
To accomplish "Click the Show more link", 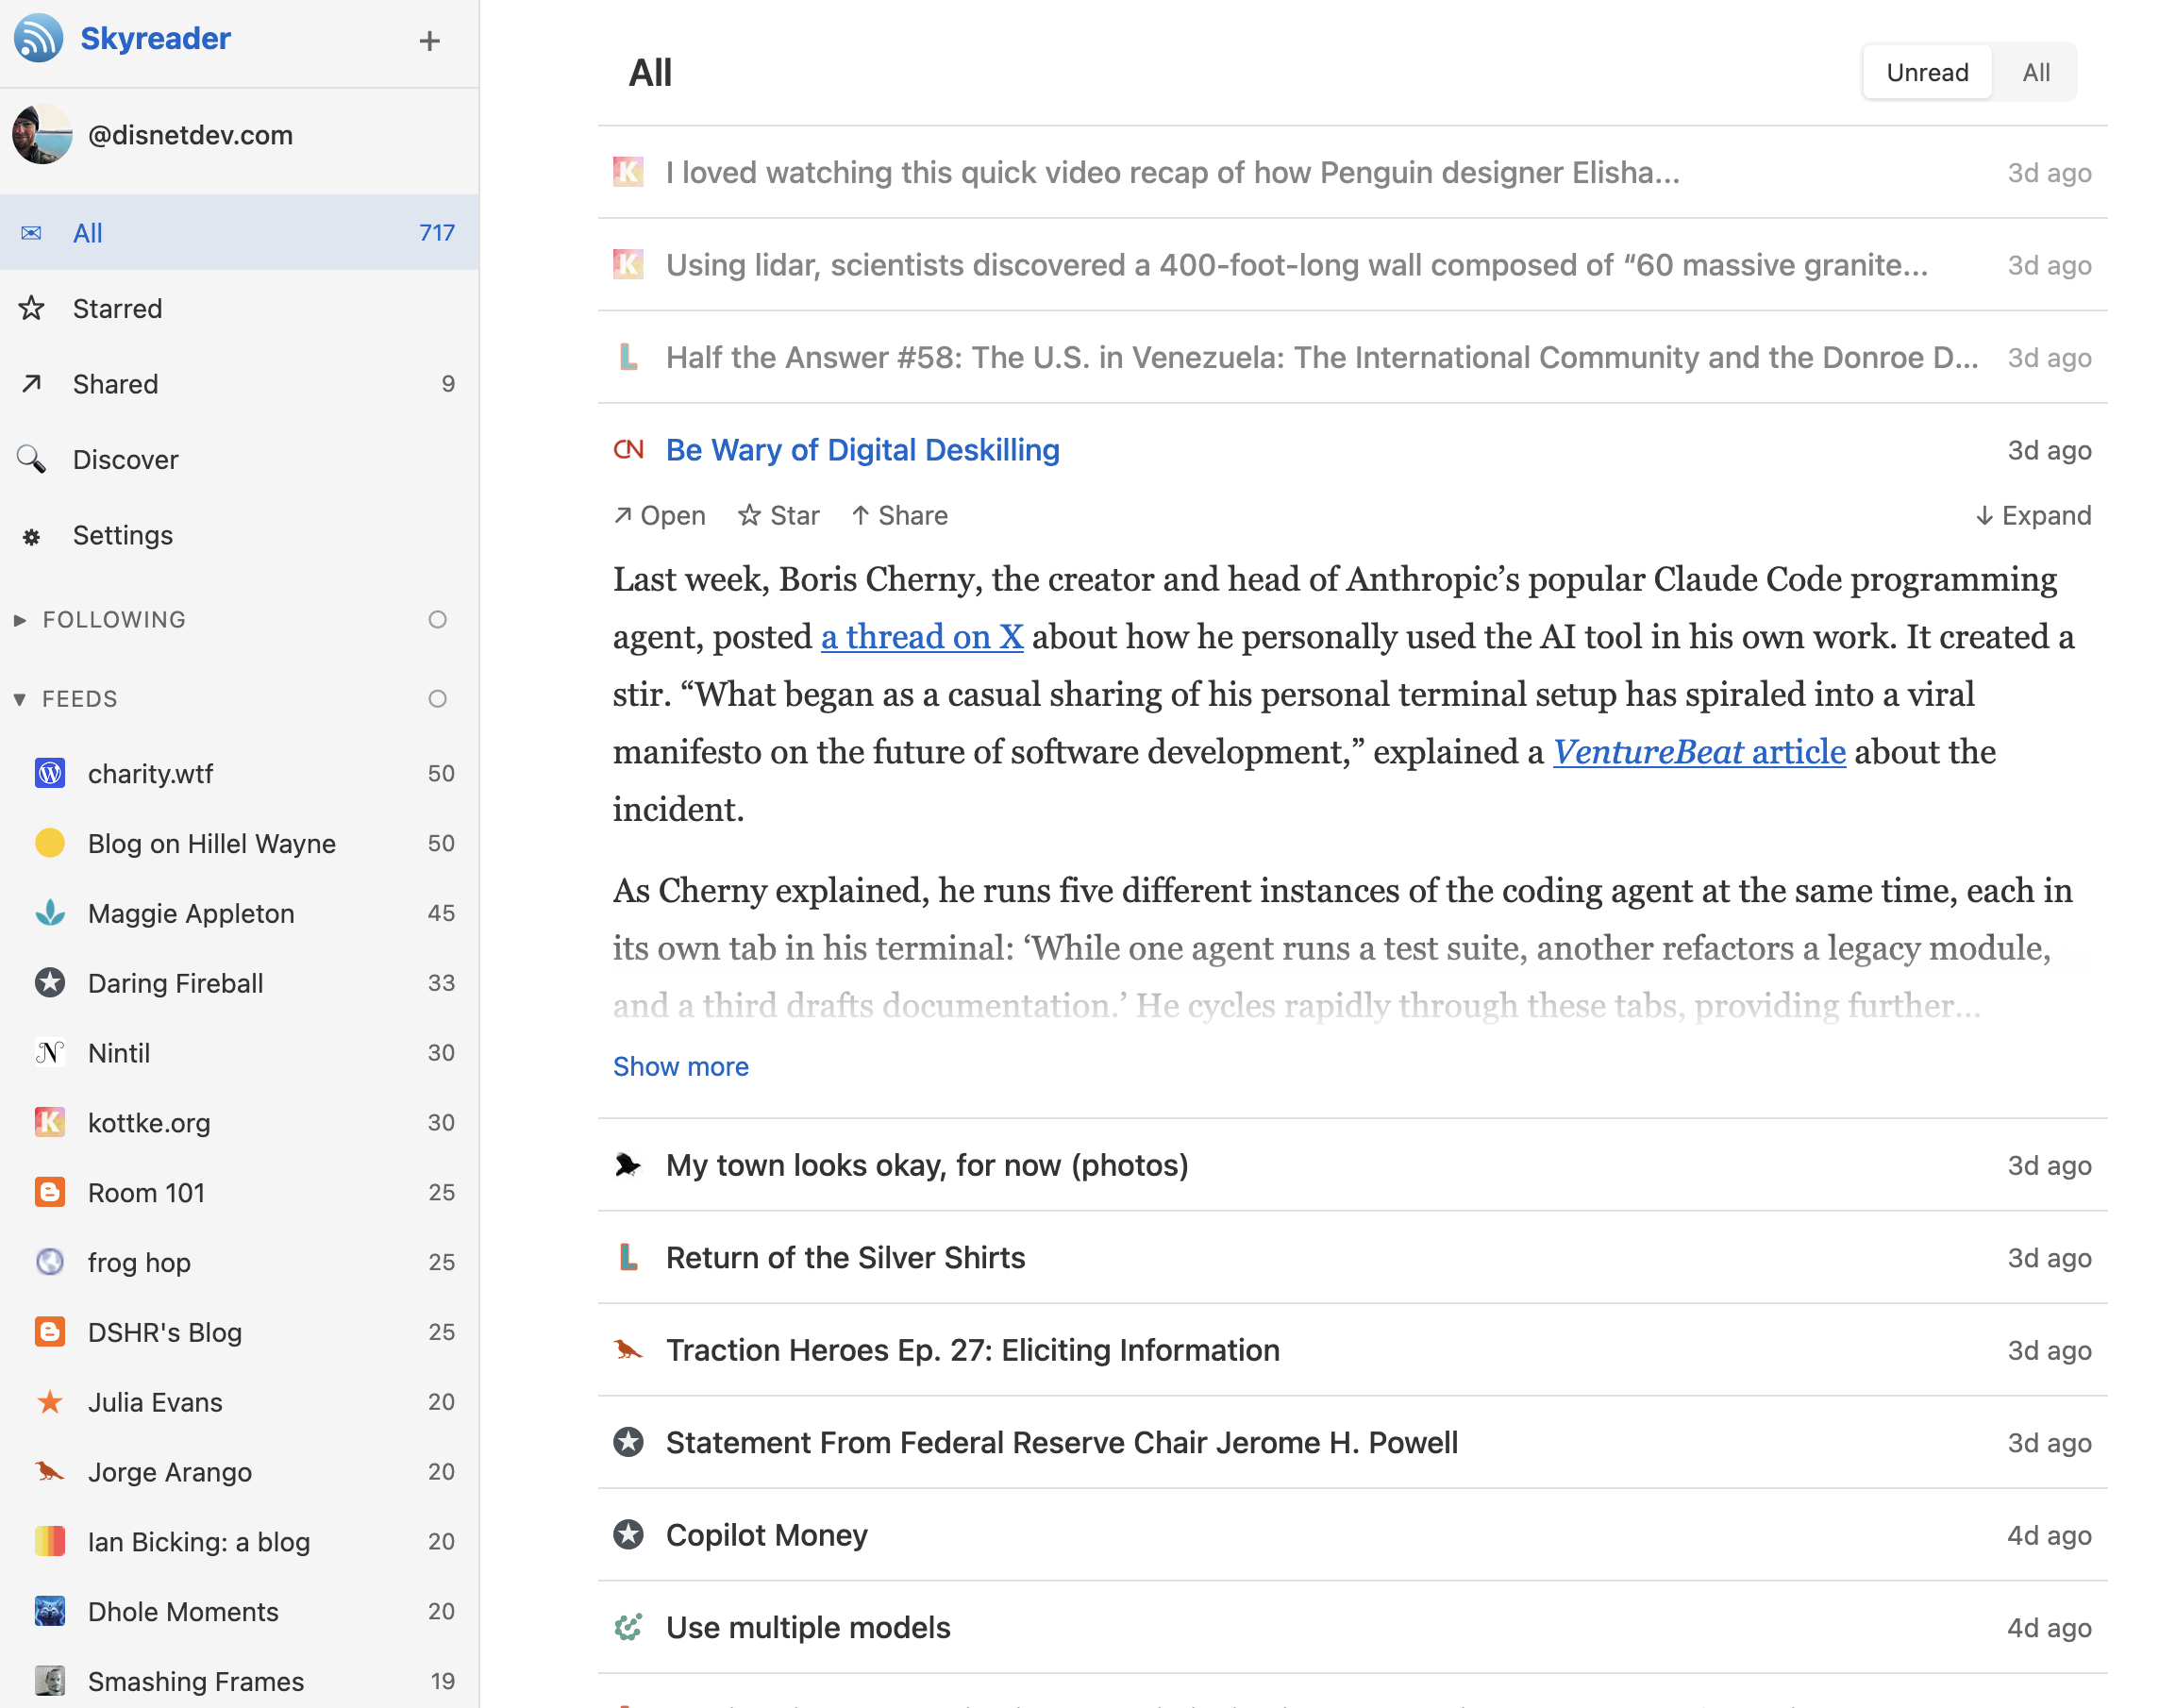I will click(680, 1066).
